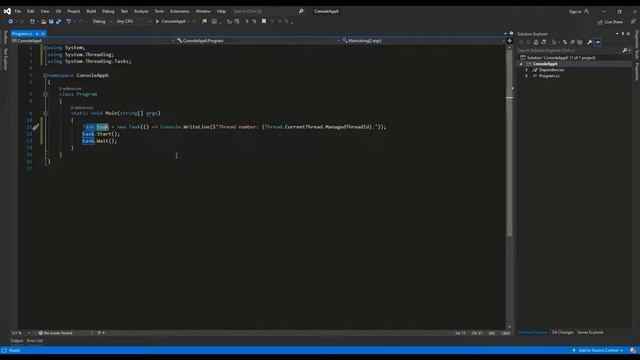
Task: Click the bookmark toolbar icon
Action: (x=264, y=21)
